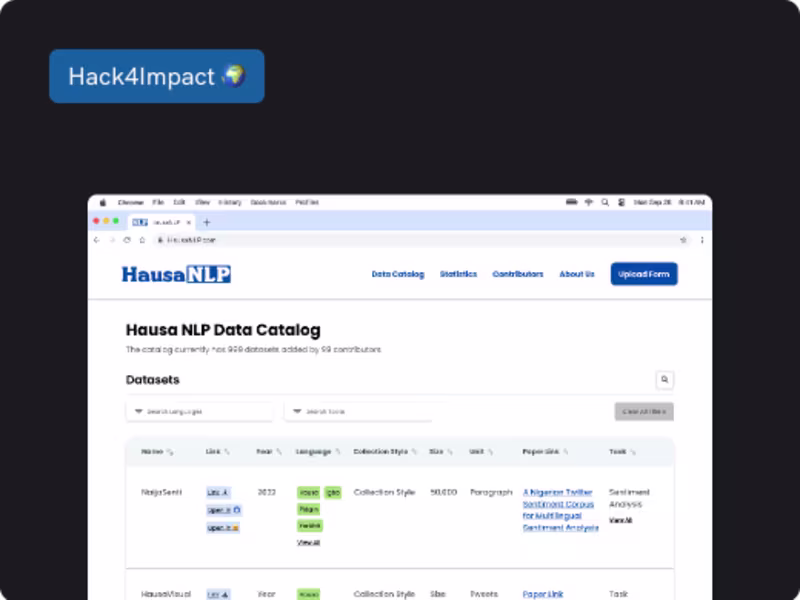Click the Clear All Filters button
800x600 pixels.
tap(644, 411)
